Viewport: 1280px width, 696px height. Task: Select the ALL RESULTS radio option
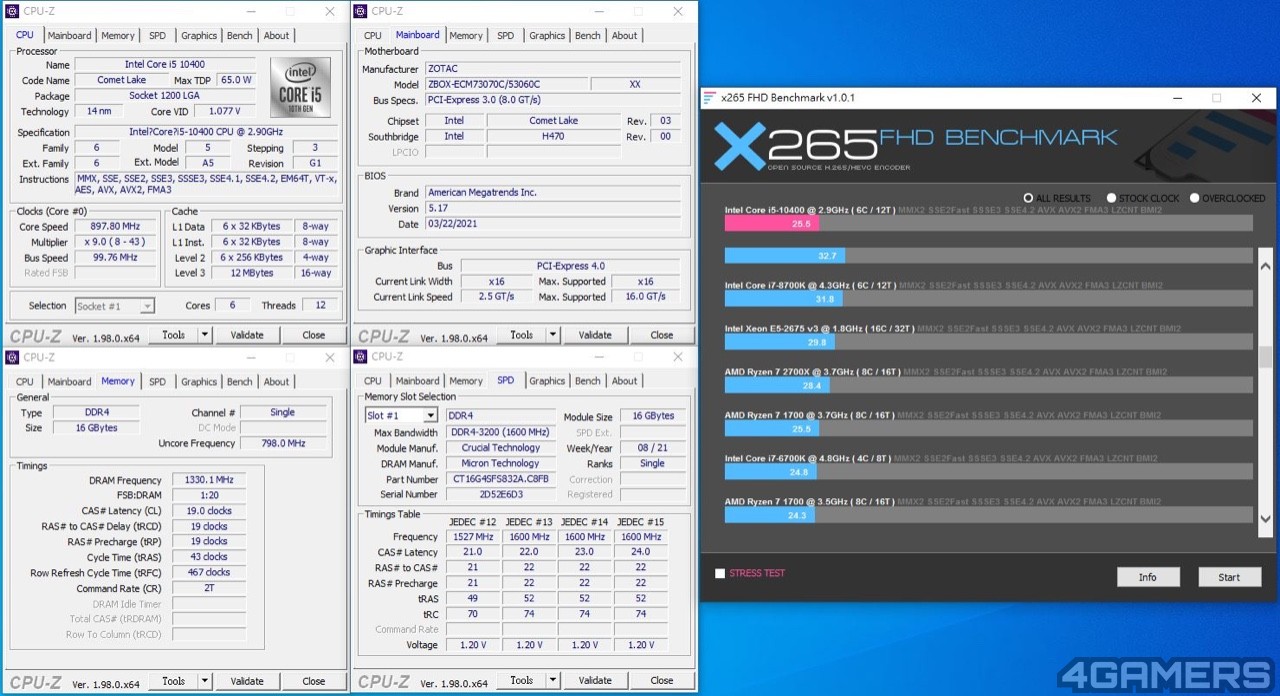pyautogui.click(x=1028, y=198)
